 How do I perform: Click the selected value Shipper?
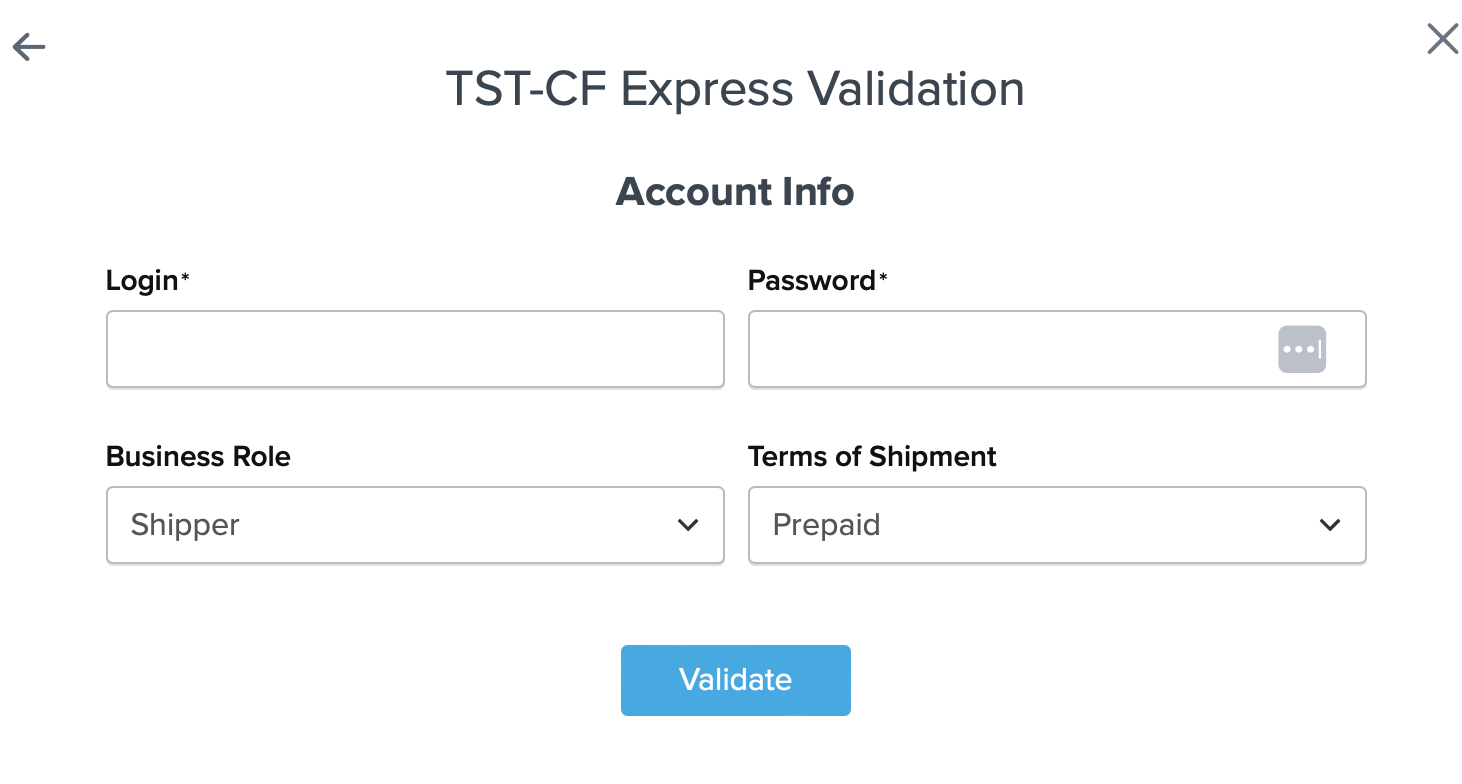pos(185,525)
